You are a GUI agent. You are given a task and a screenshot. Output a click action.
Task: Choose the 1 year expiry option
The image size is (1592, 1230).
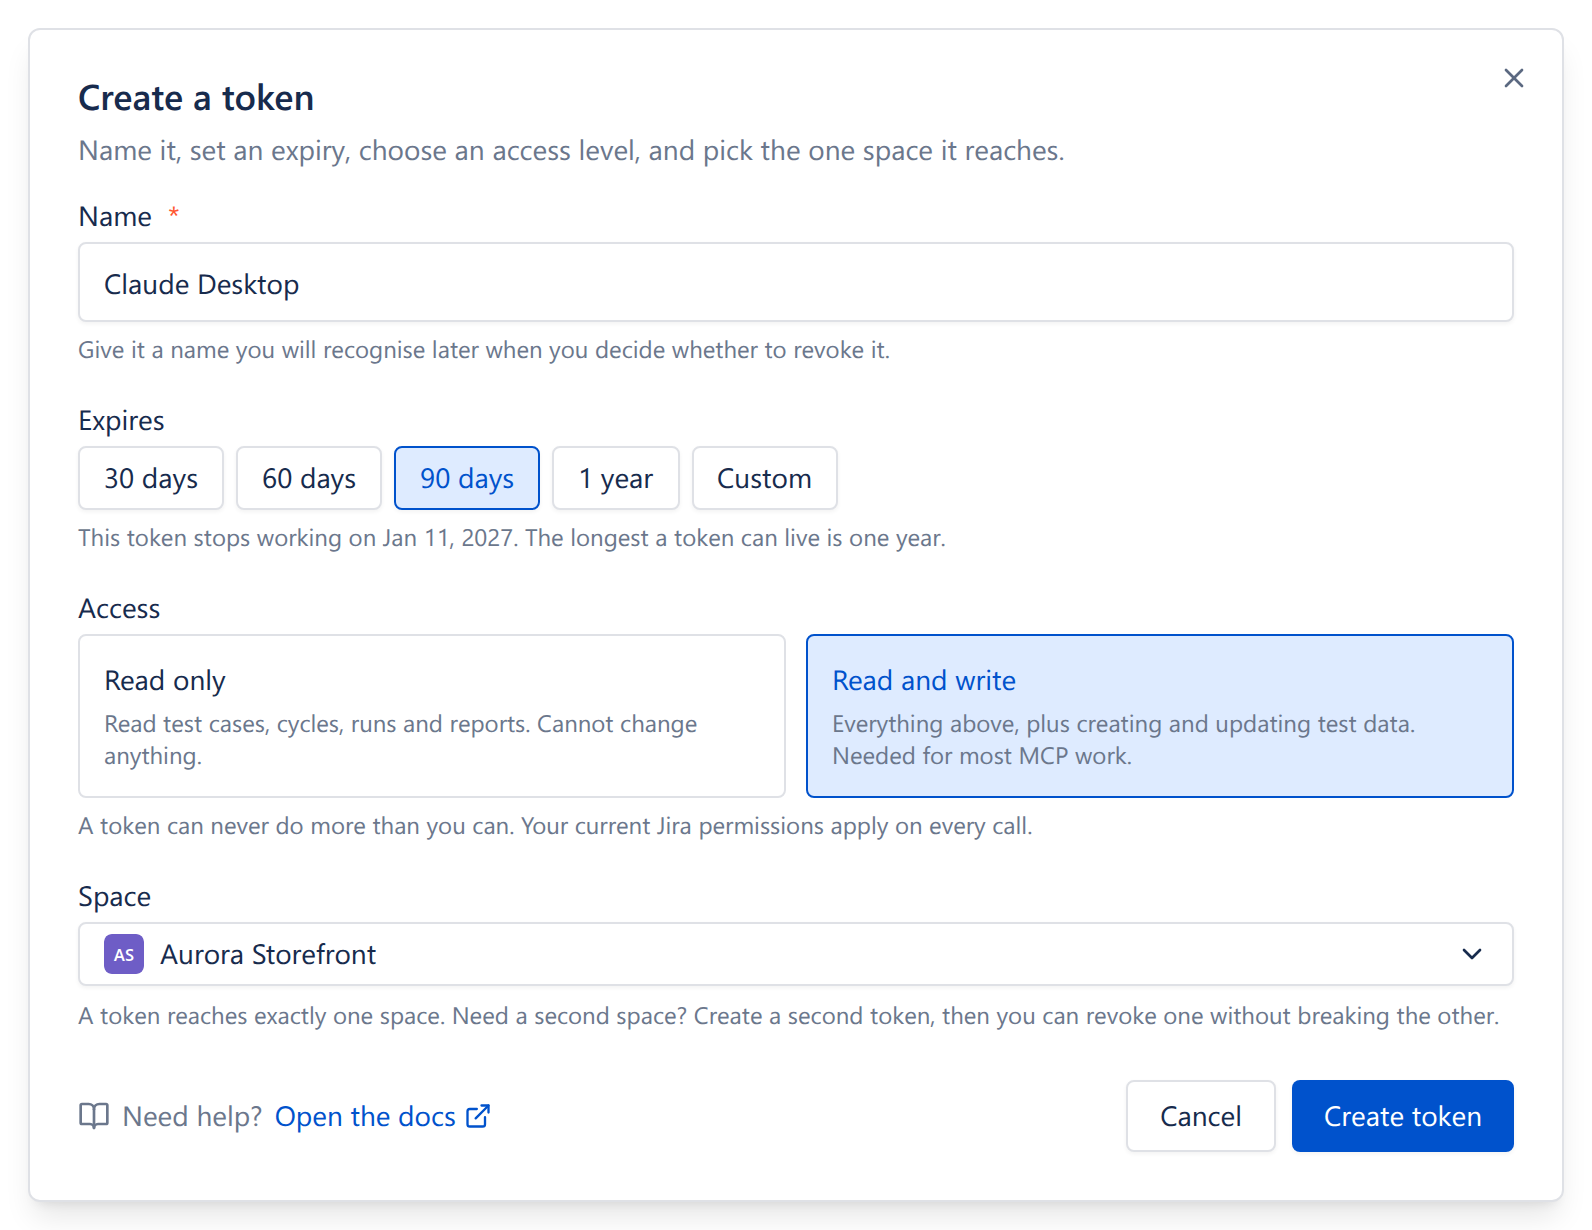(x=616, y=478)
